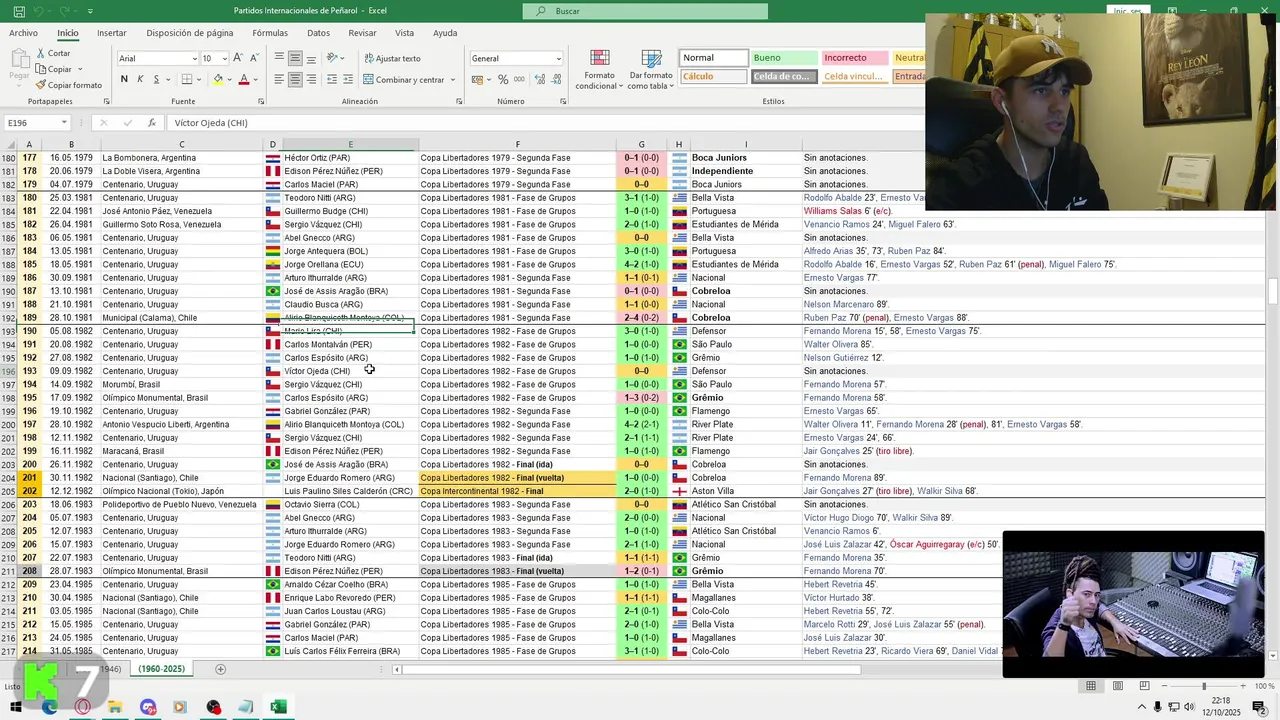Toggle Ajustar texto wrap
Screen dimensions: 1280x720
pyautogui.click(x=392, y=58)
